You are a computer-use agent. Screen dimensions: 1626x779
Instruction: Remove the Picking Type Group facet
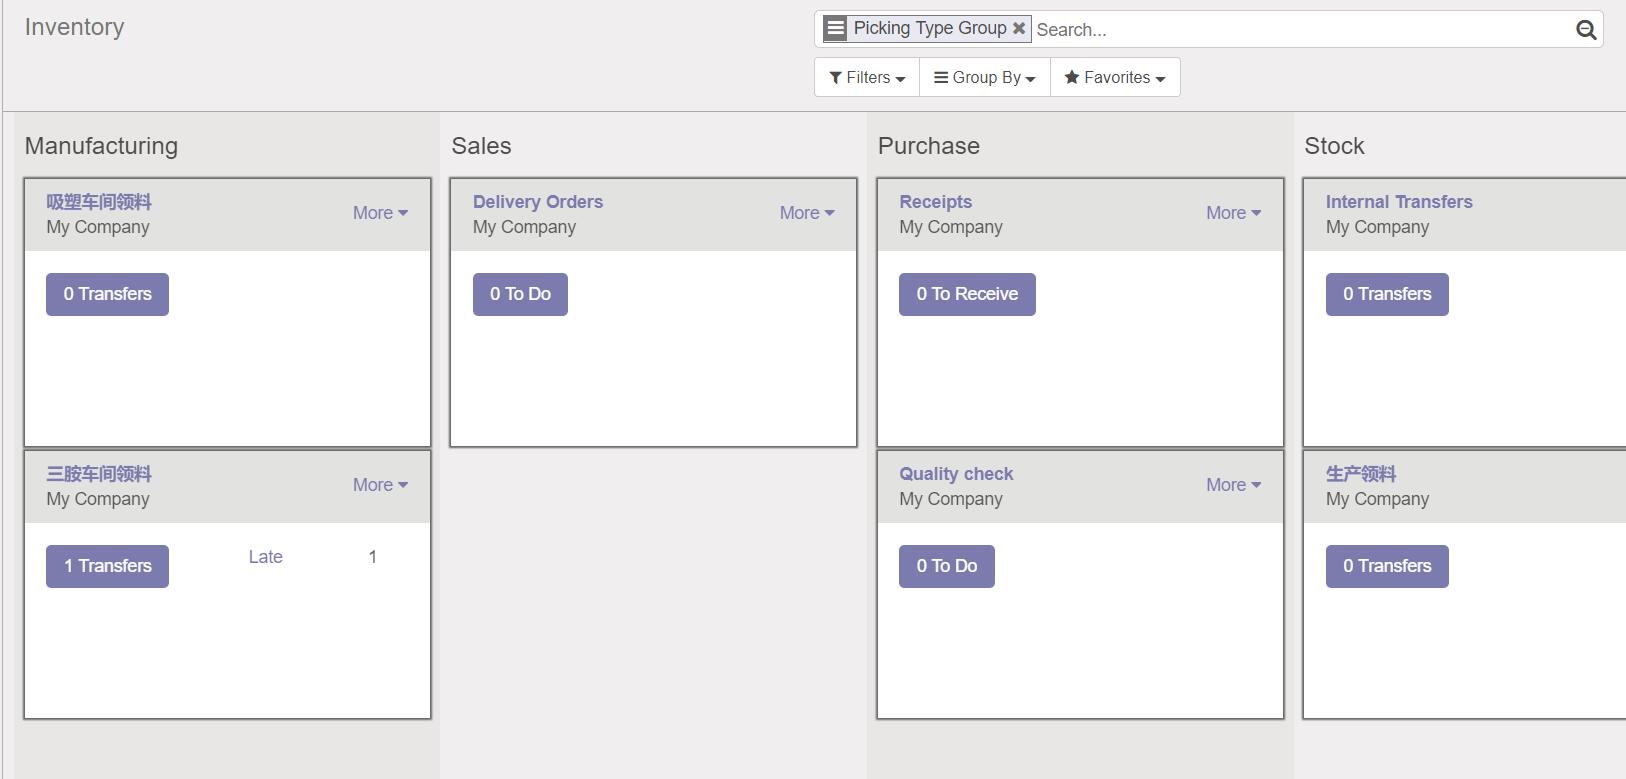1019,28
